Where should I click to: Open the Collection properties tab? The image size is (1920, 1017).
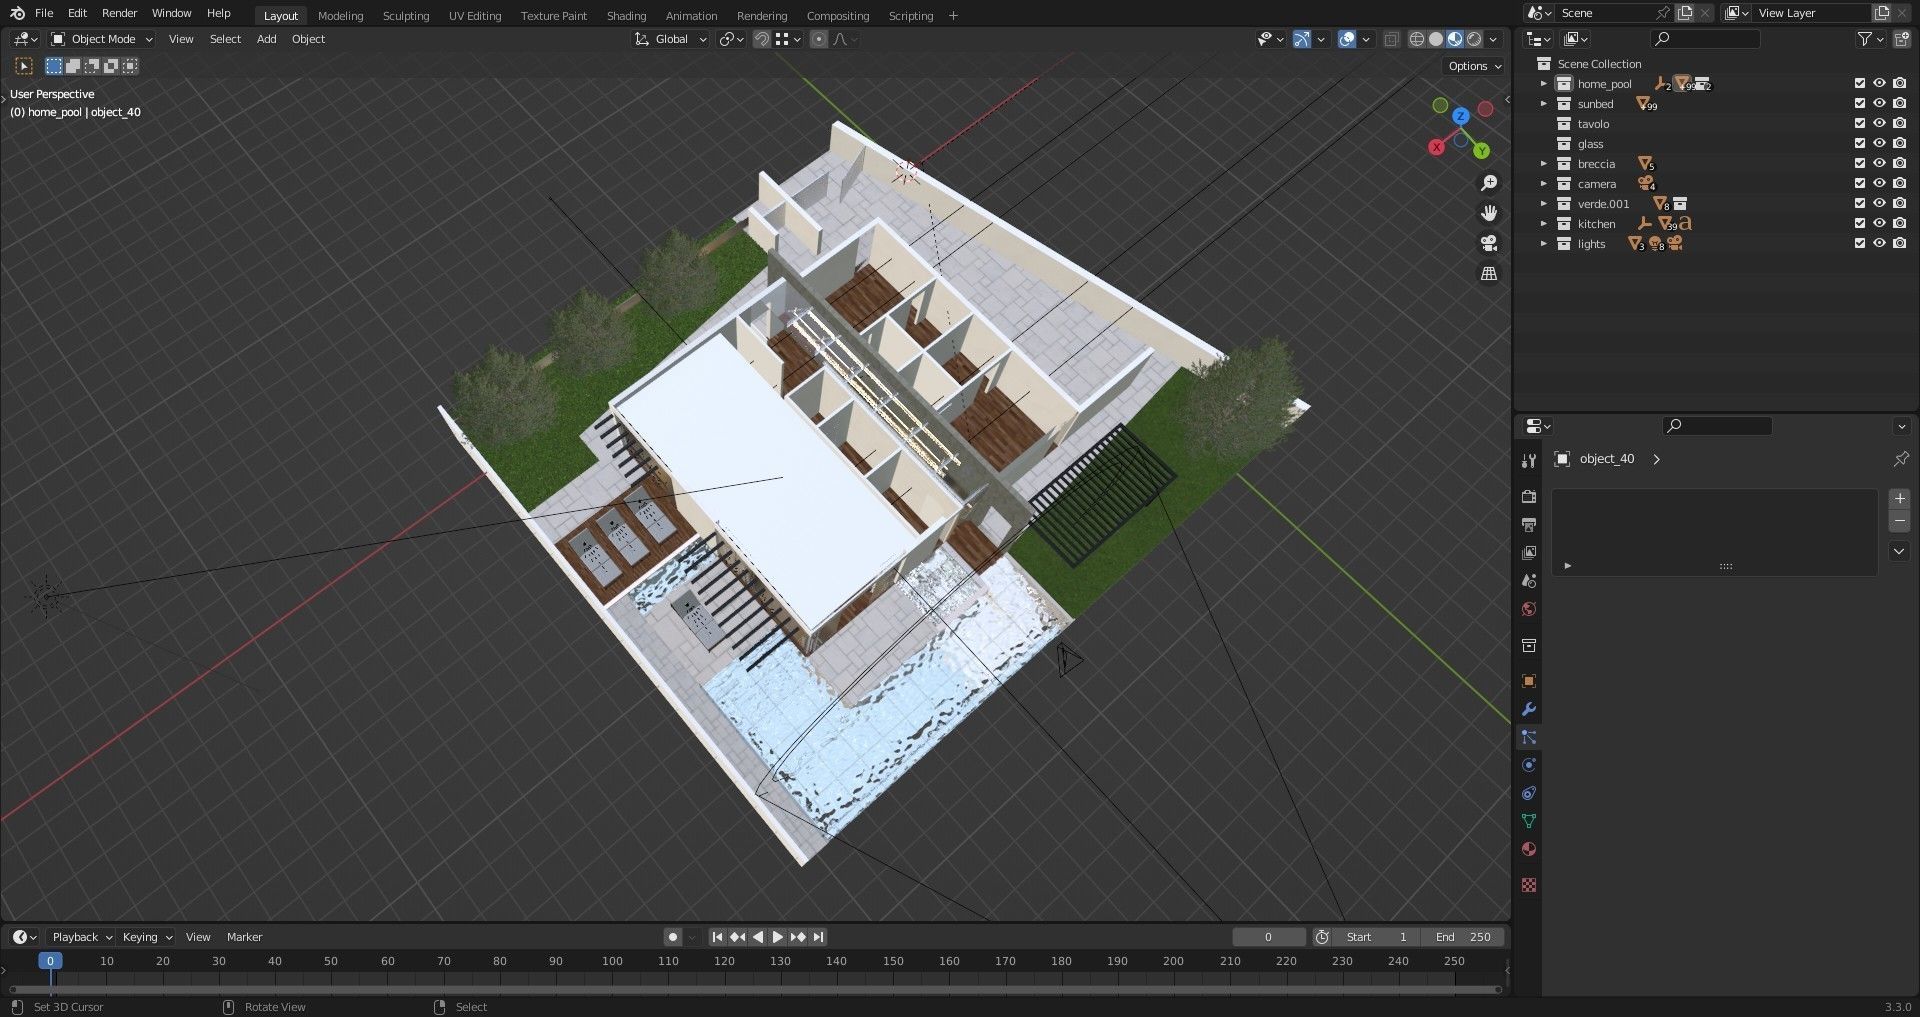[x=1528, y=646]
